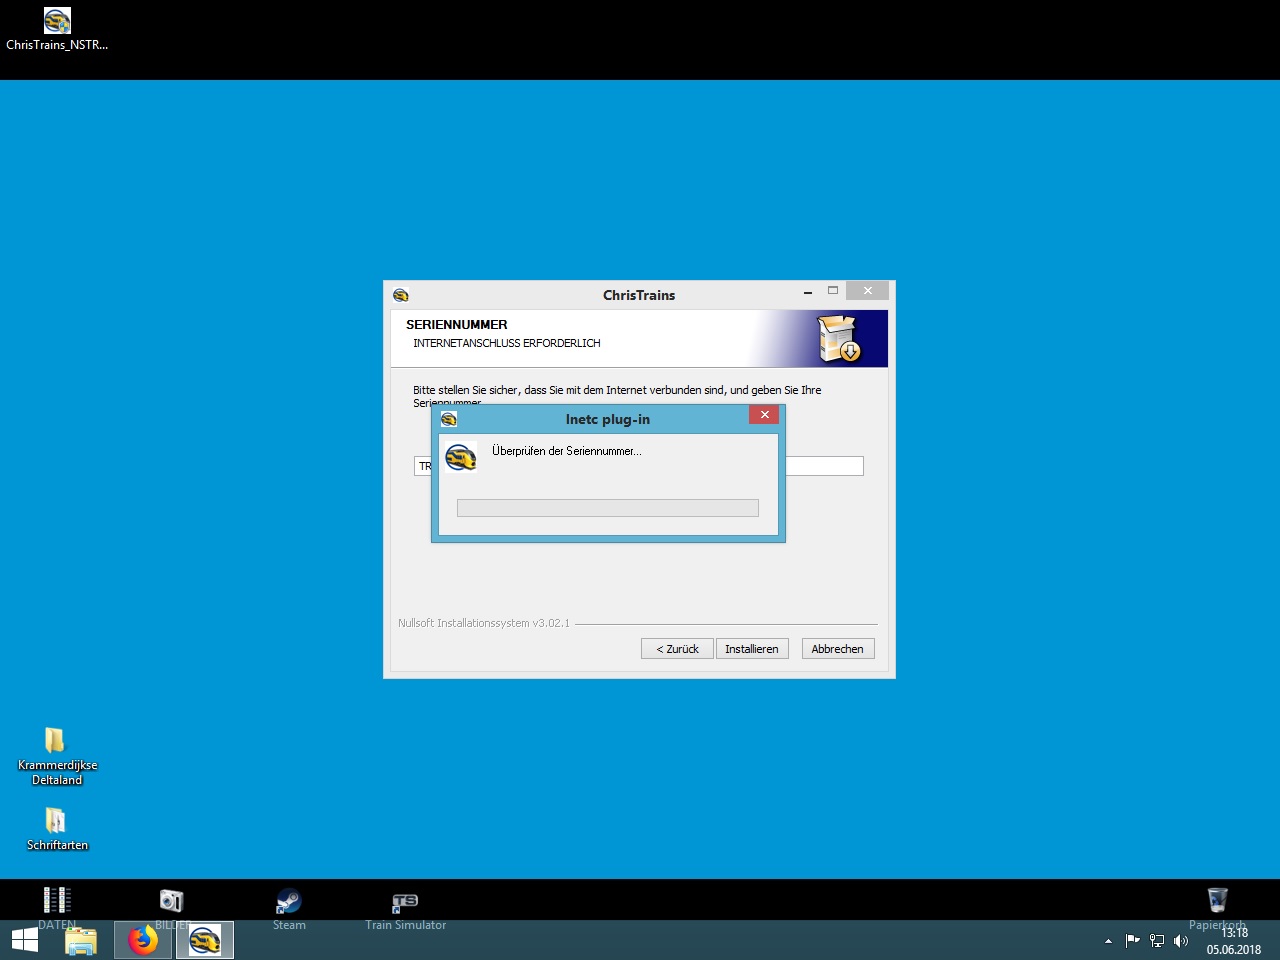Click the SERIENNUMMER heading text
This screenshot has height=960, width=1280.
(x=457, y=325)
